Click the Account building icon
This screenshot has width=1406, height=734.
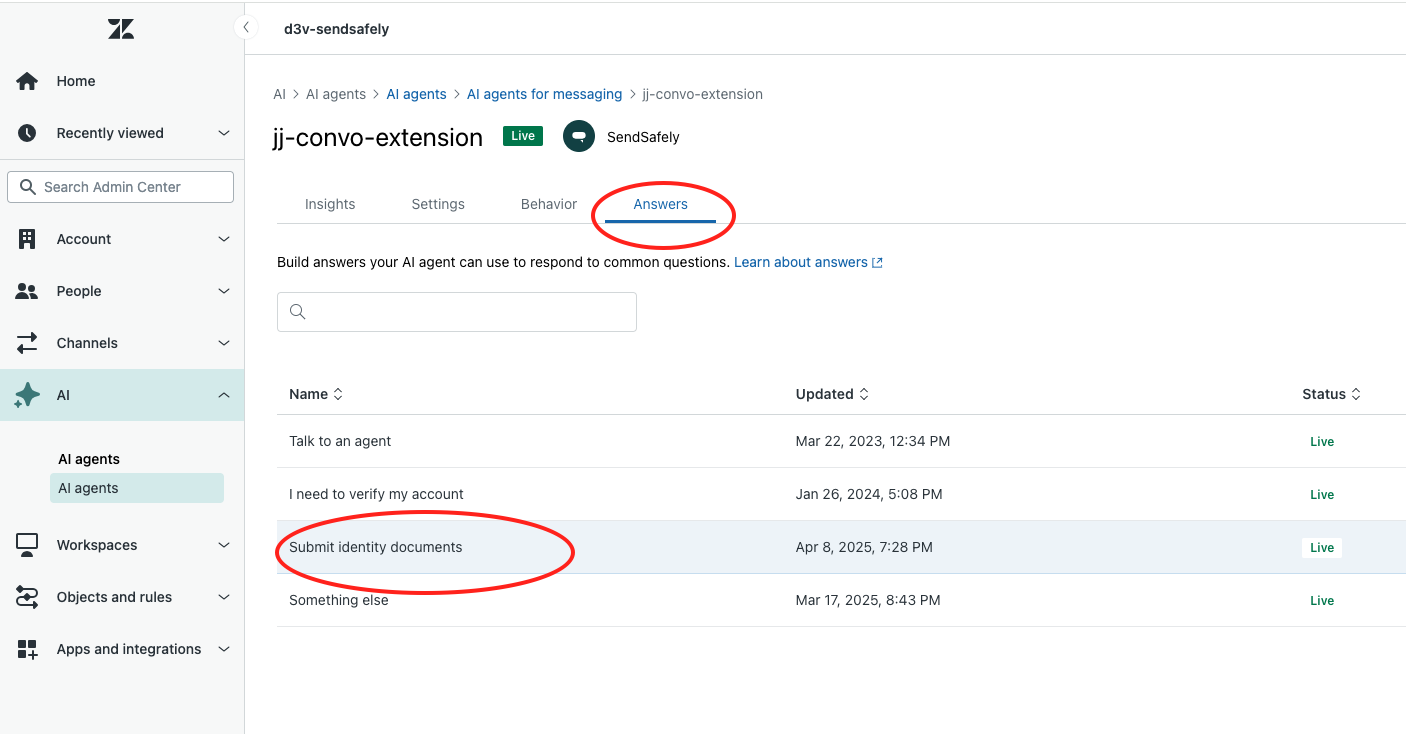(x=27, y=239)
